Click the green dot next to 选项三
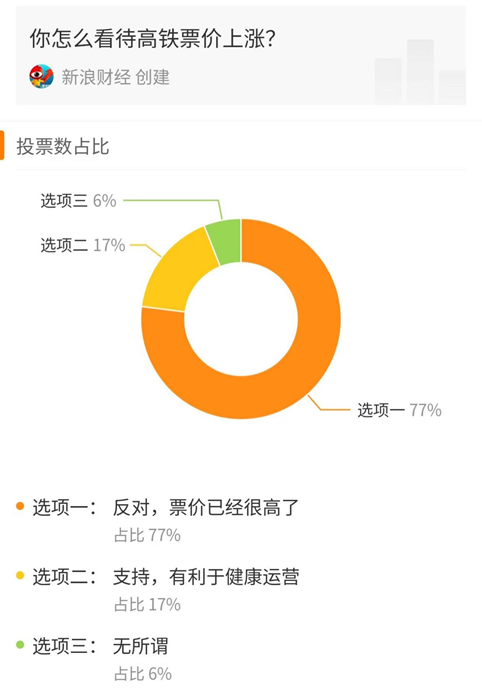The image size is (482, 700). [x=20, y=645]
